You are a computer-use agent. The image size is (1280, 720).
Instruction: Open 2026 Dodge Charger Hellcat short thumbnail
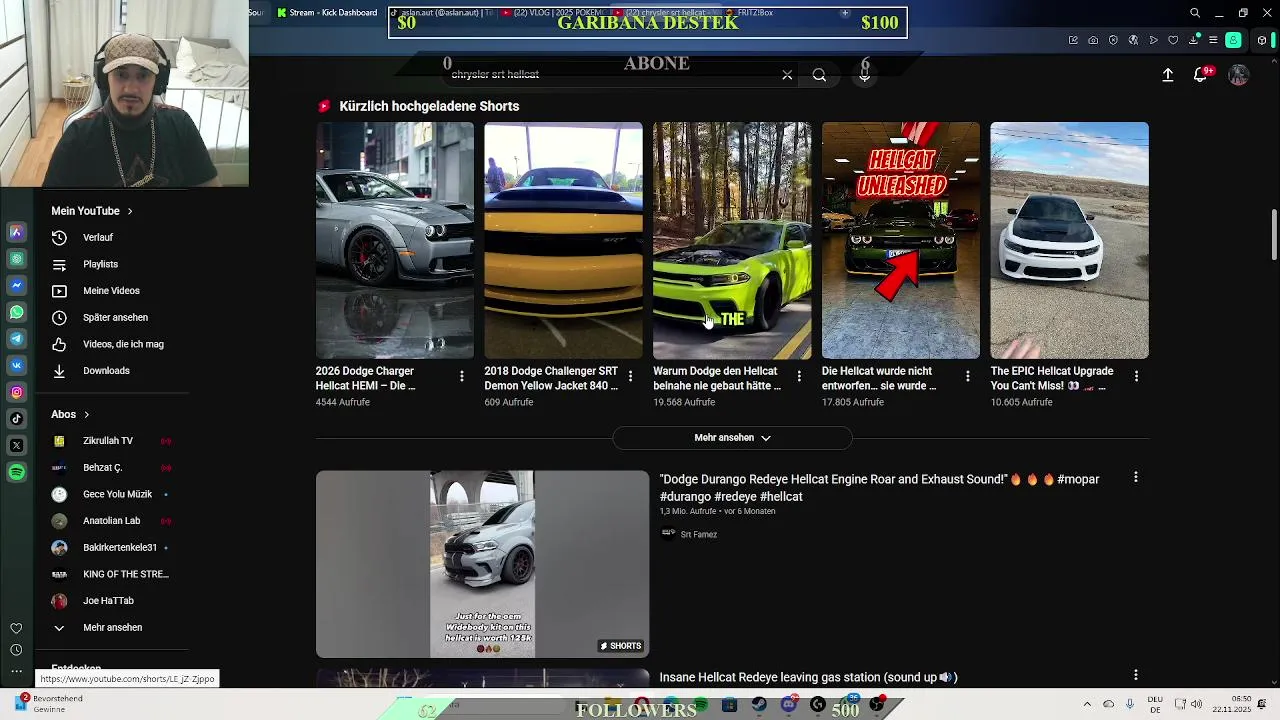coord(395,240)
